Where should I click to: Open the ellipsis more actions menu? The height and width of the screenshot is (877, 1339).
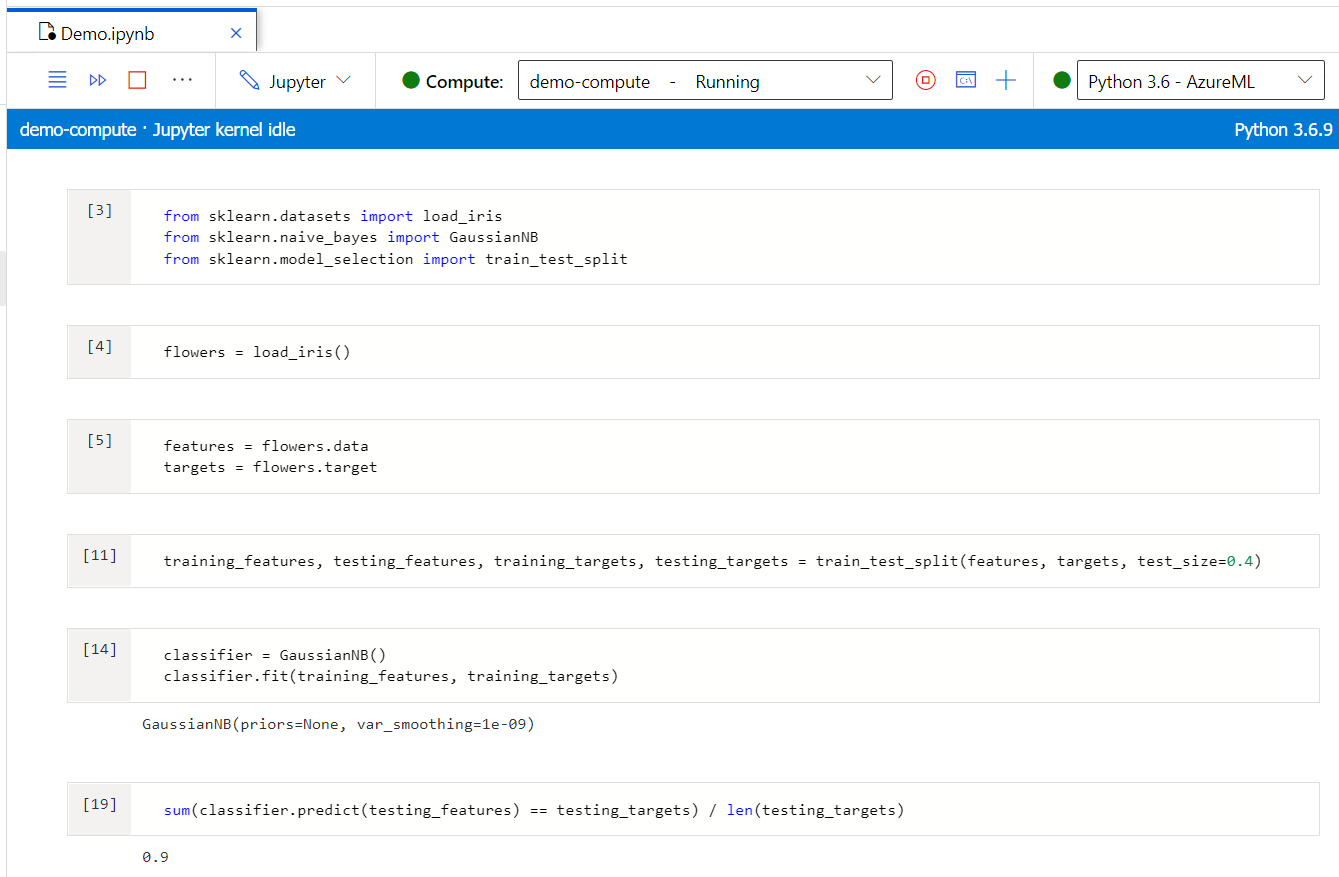click(181, 80)
